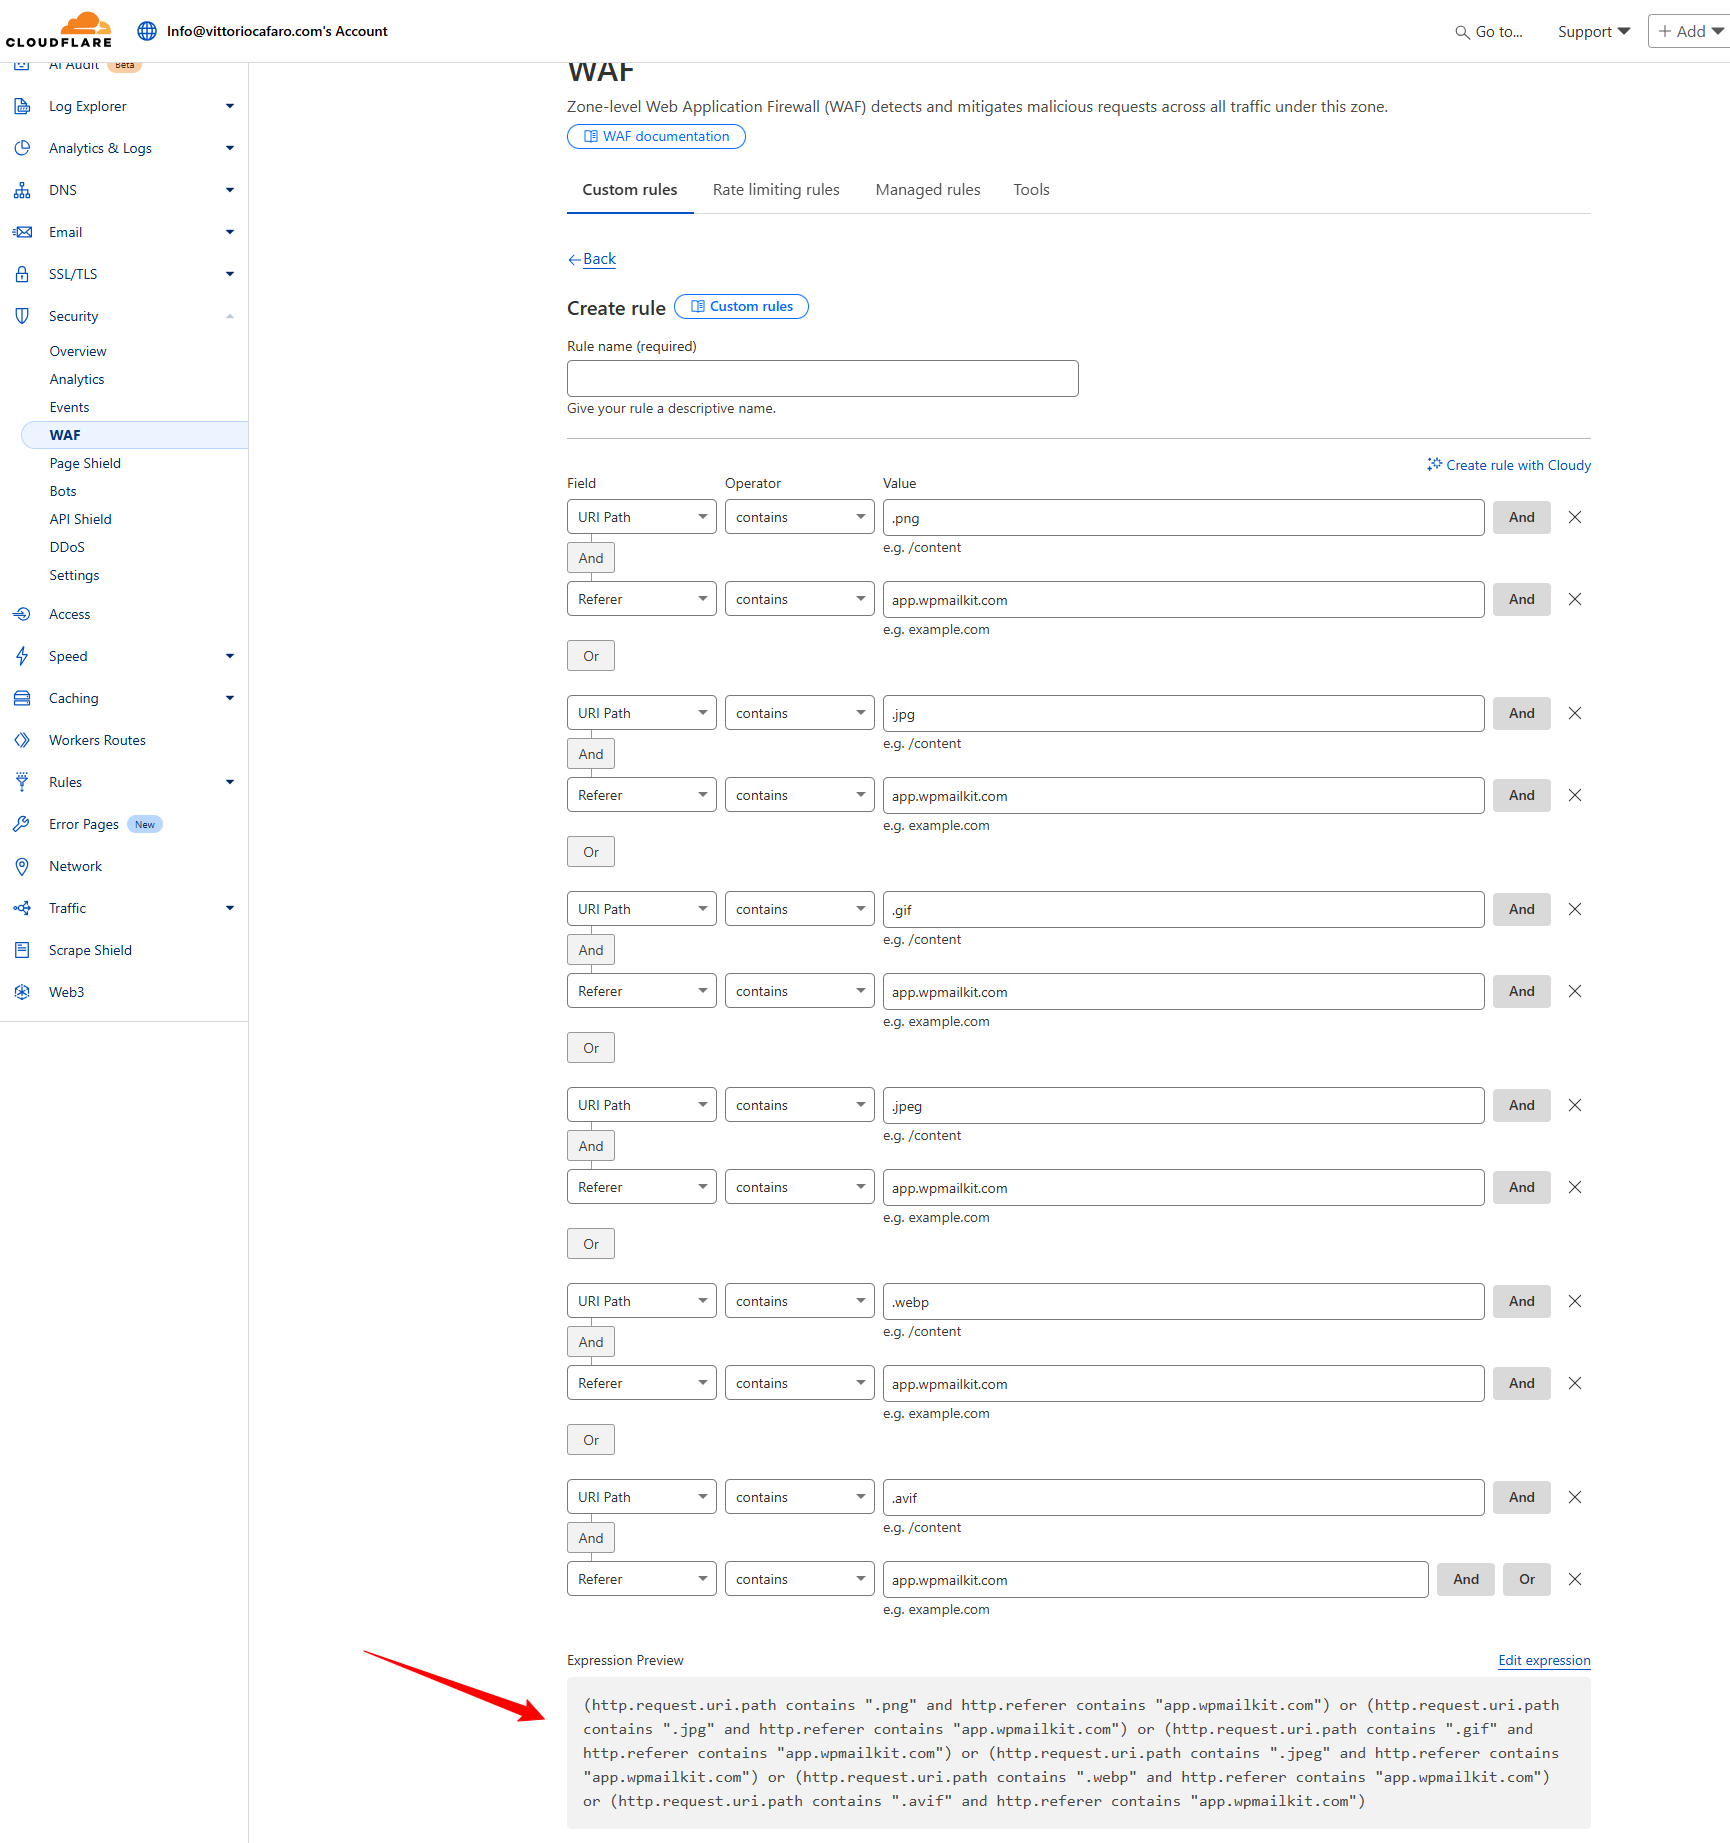Collapse the Security sidebar section
This screenshot has height=1843, width=1730.
pos(230,316)
